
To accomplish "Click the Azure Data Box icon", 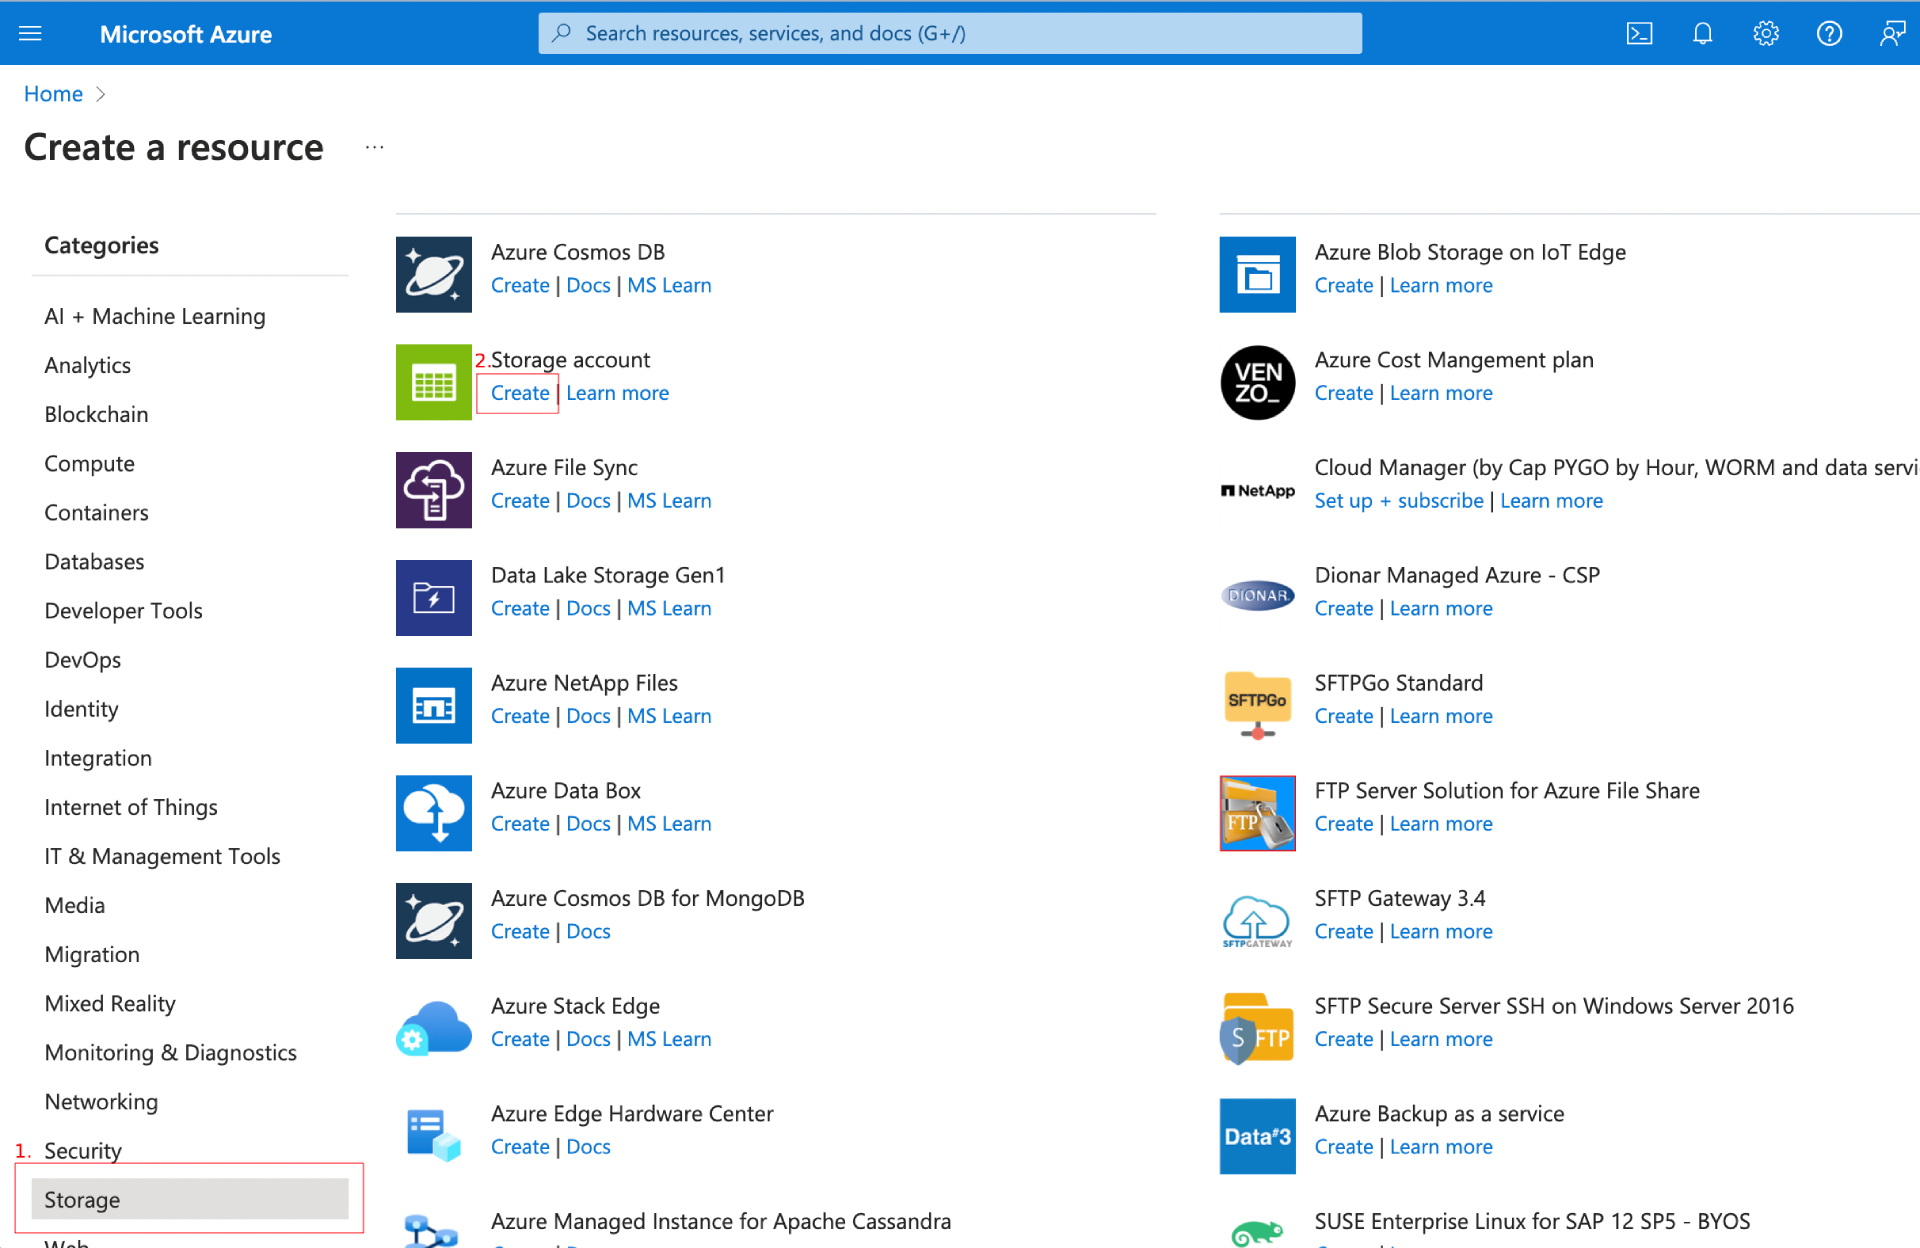I will pyautogui.click(x=433, y=813).
